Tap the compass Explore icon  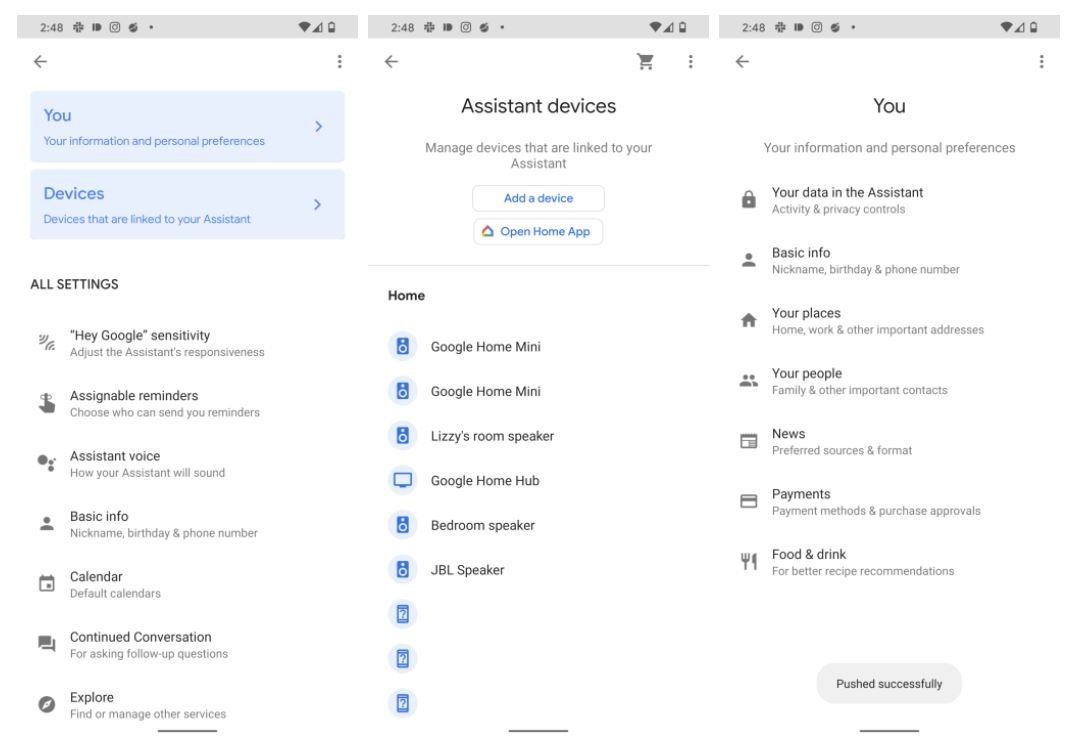point(46,705)
